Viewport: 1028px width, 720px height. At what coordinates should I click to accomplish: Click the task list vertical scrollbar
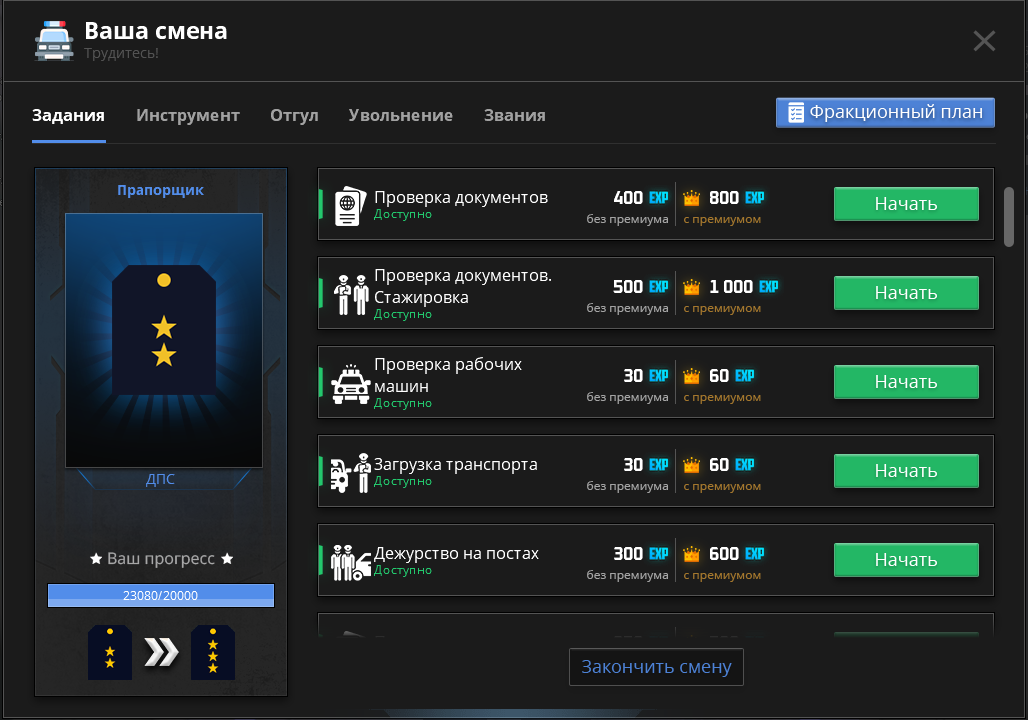tap(1009, 215)
